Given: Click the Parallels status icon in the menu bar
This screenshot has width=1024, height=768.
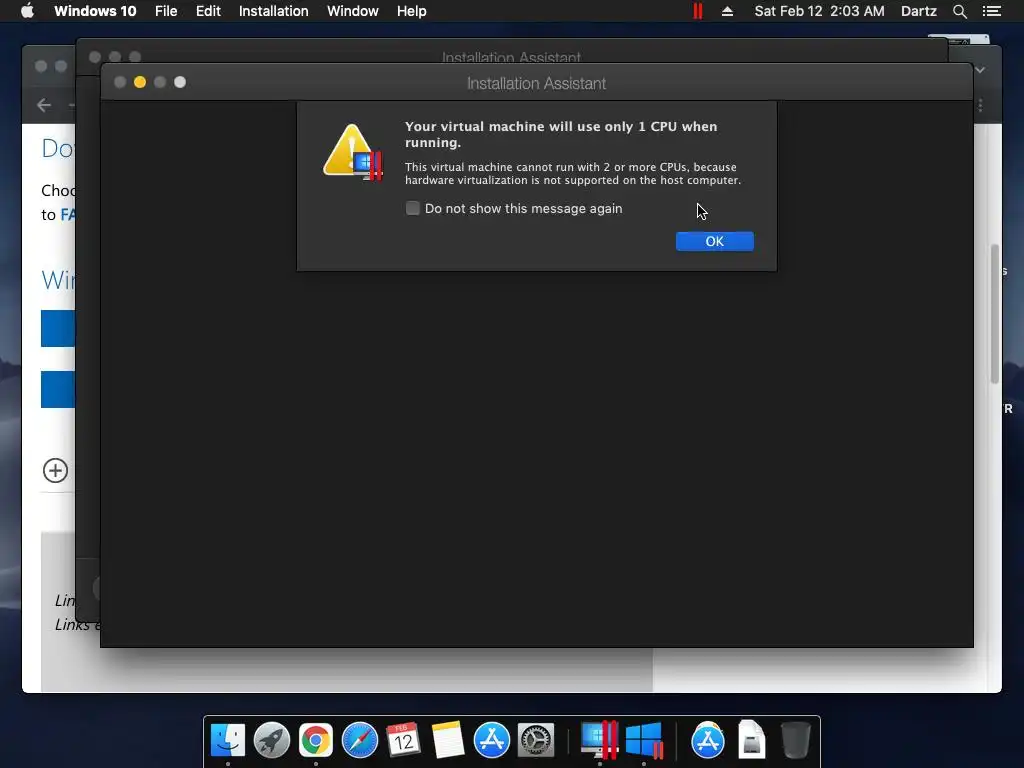Looking at the screenshot, I should tap(697, 11).
